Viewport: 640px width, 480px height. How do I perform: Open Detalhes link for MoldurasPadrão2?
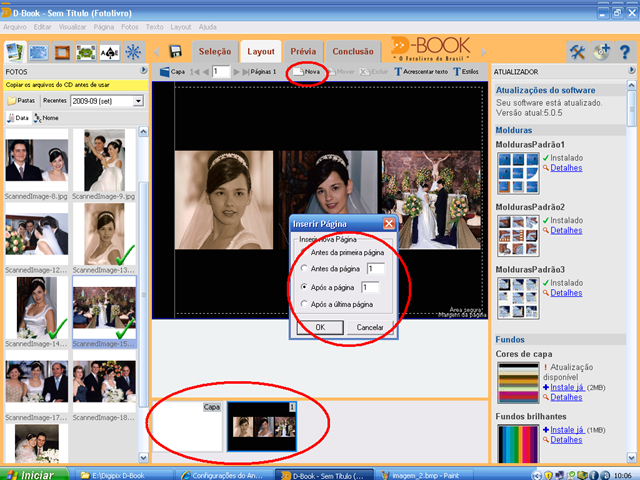566,230
